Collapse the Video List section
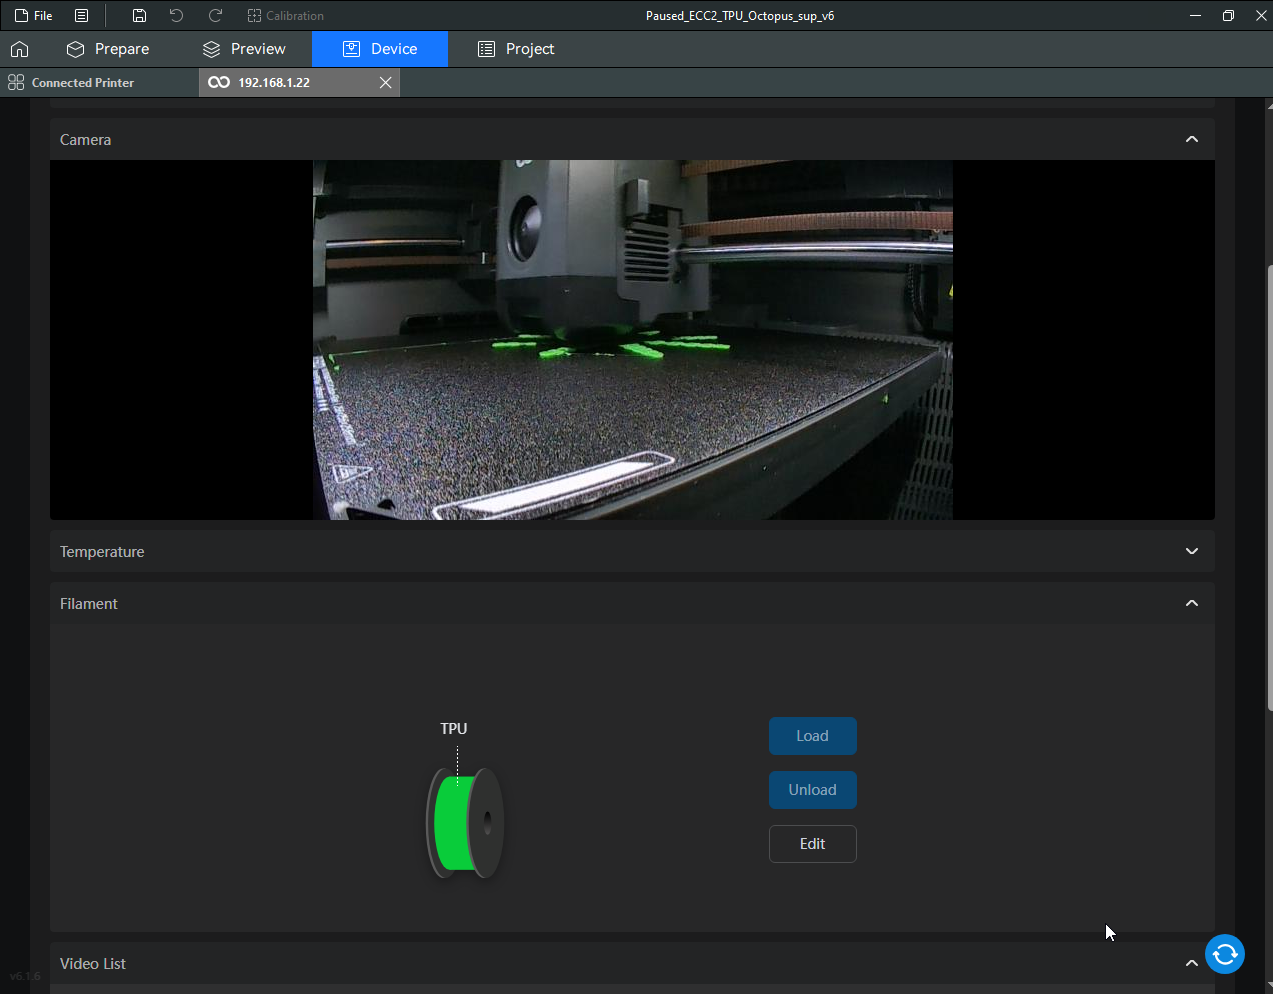The height and width of the screenshot is (994, 1273). 1191,964
